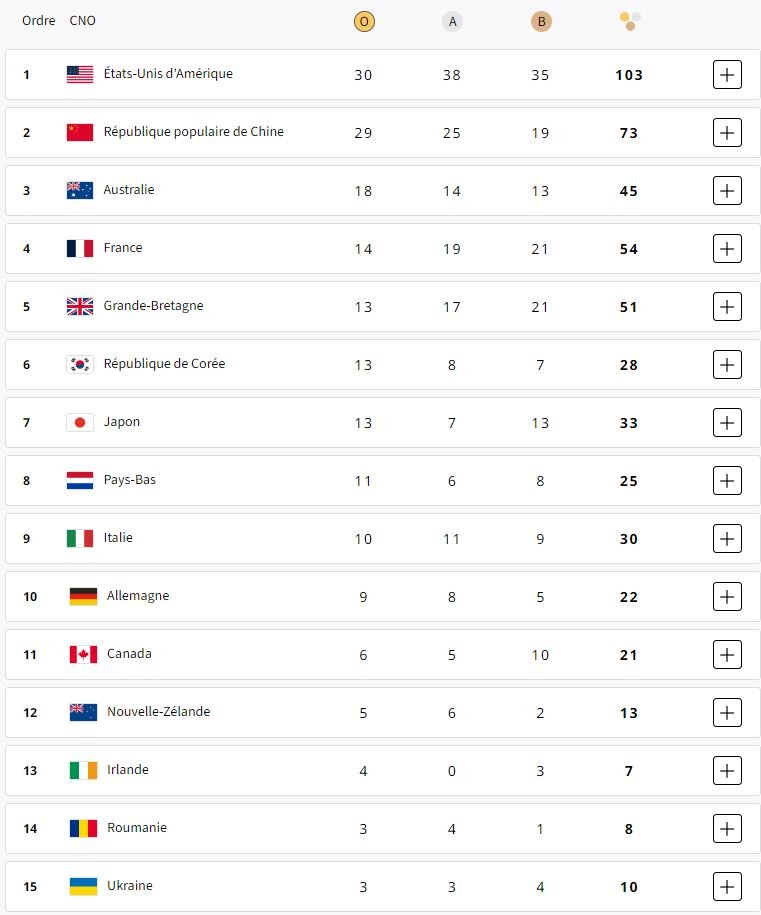This screenshot has height=915, width=761.
Task: Click the China flag icon
Action: (x=80, y=132)
